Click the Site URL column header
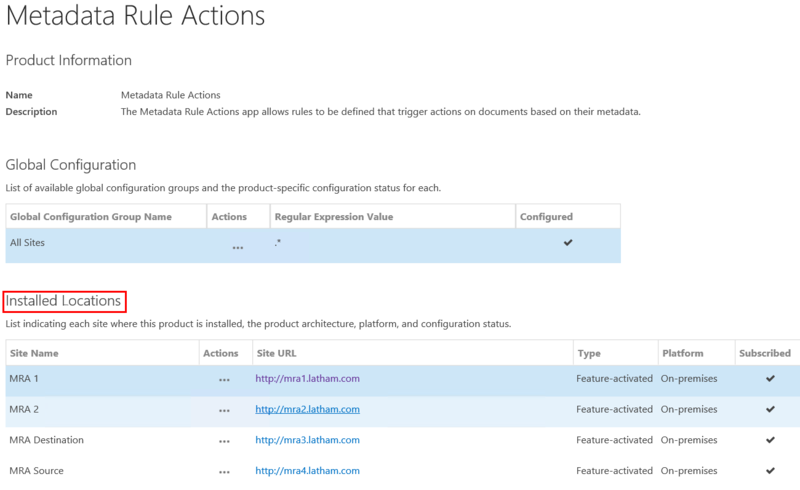This screenshot has height=490, width=800. pyautogui.click(x=276, y=353)
